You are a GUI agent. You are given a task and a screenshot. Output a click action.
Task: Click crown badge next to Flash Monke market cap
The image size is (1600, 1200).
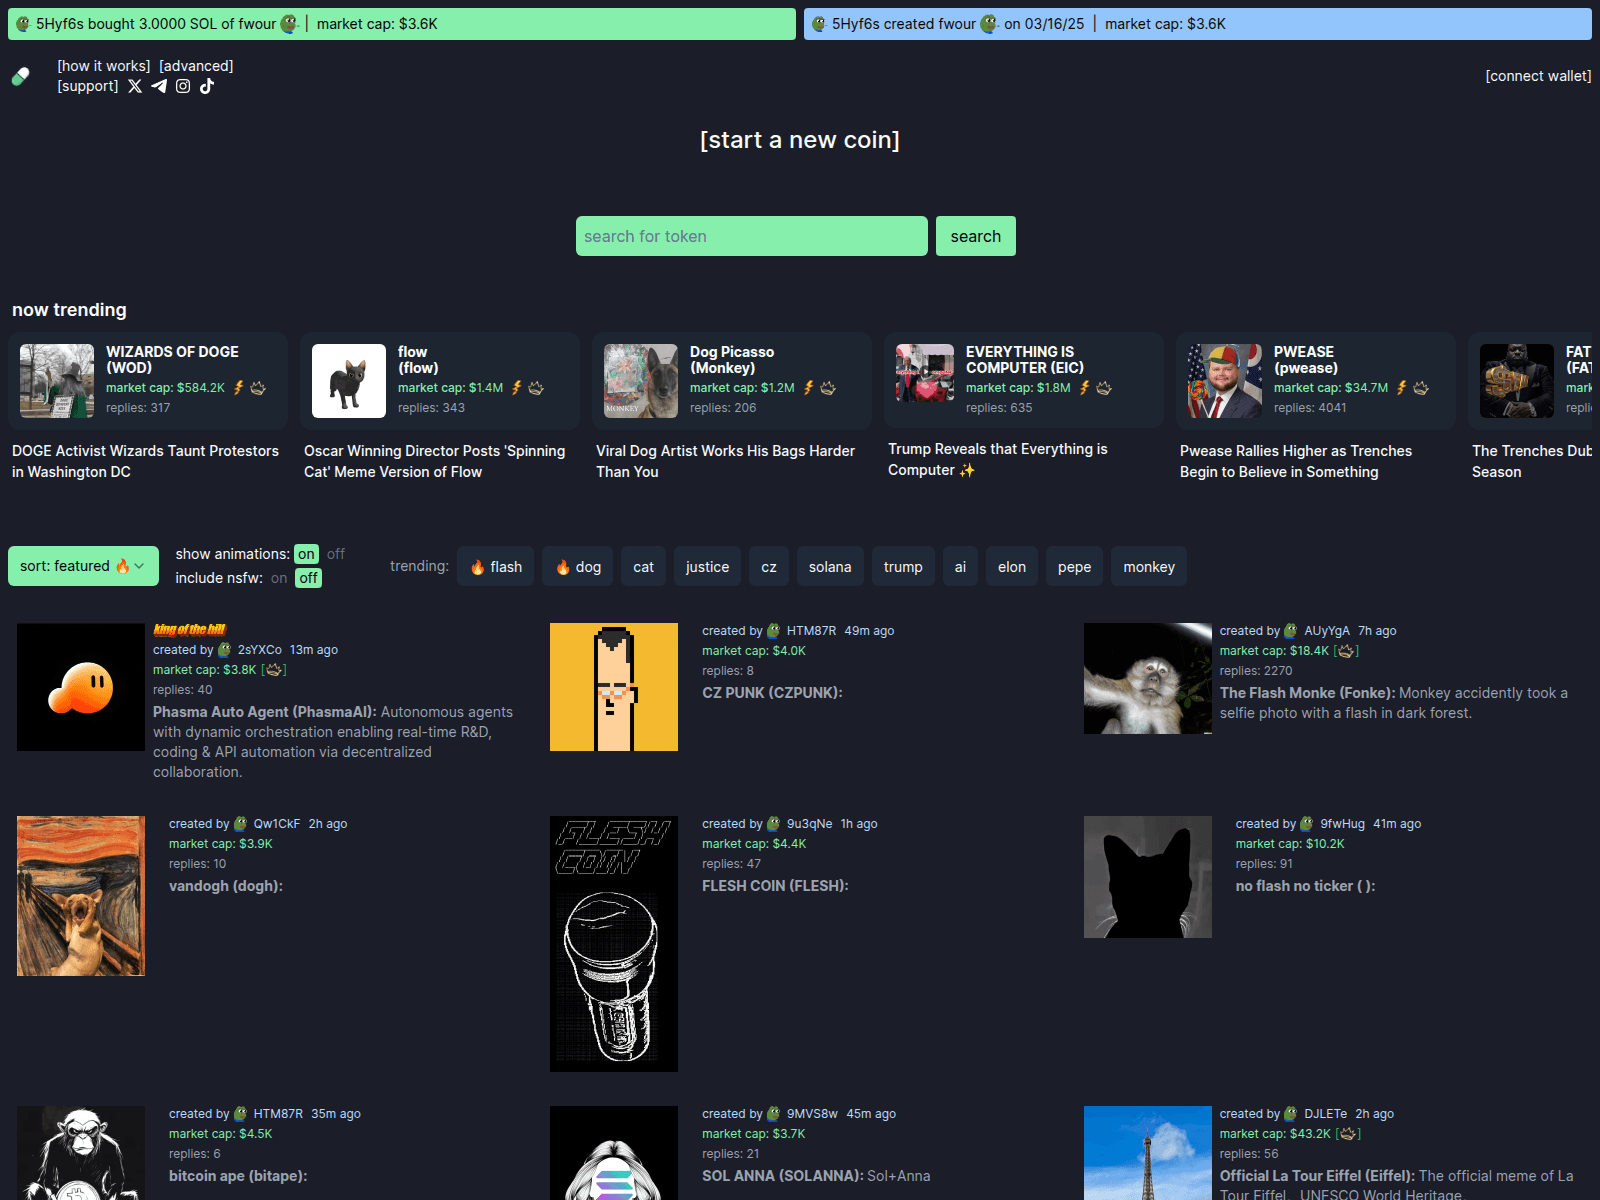[1346, 651]
